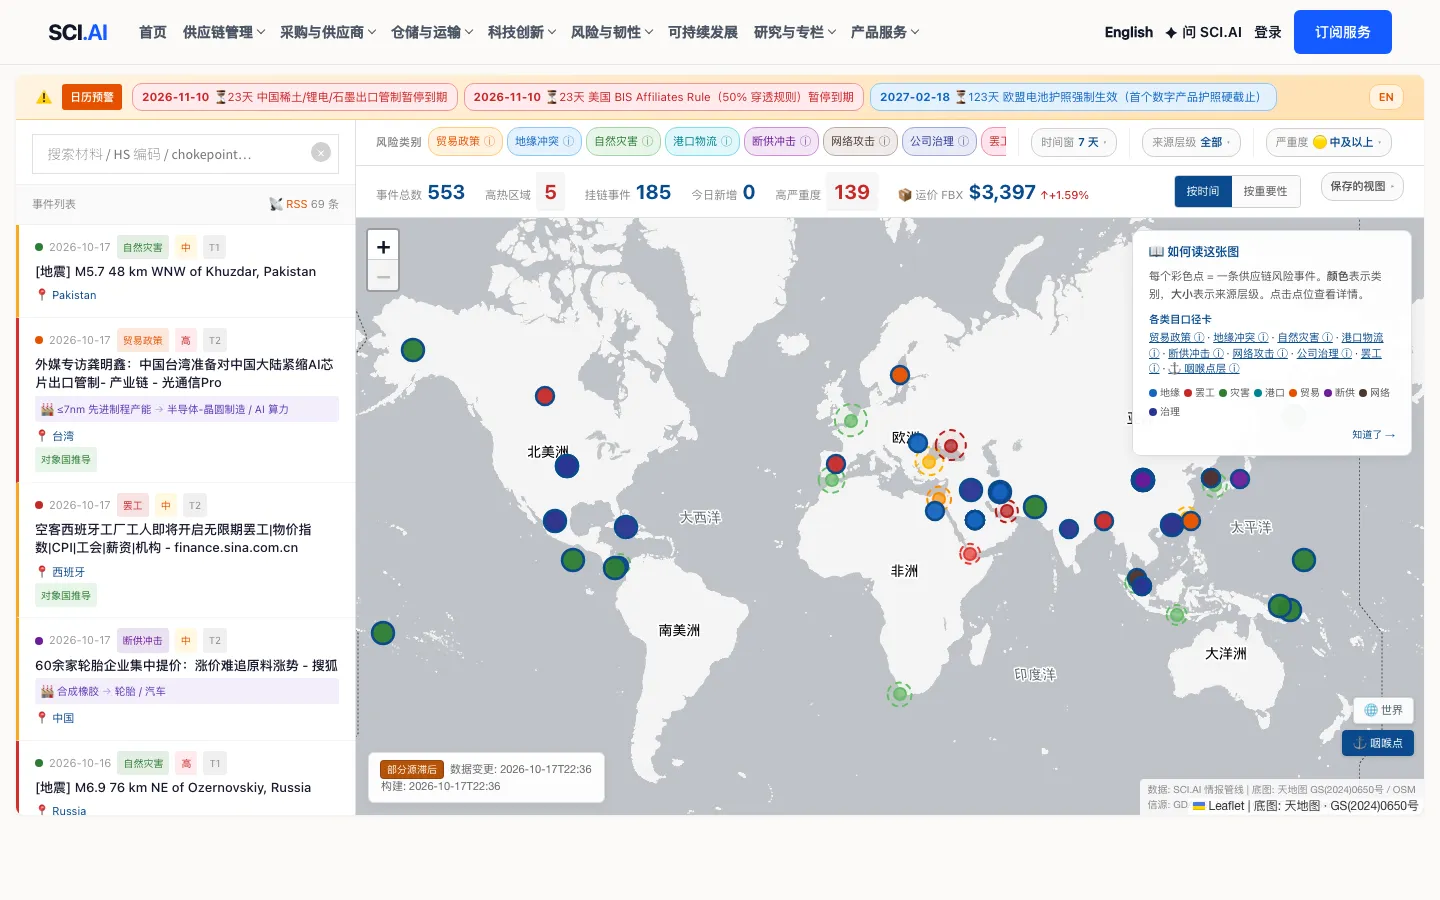Switch to 按重要性 sorting tab
The height and width of the screenshot is (900, 1440).
[1266, 191]
